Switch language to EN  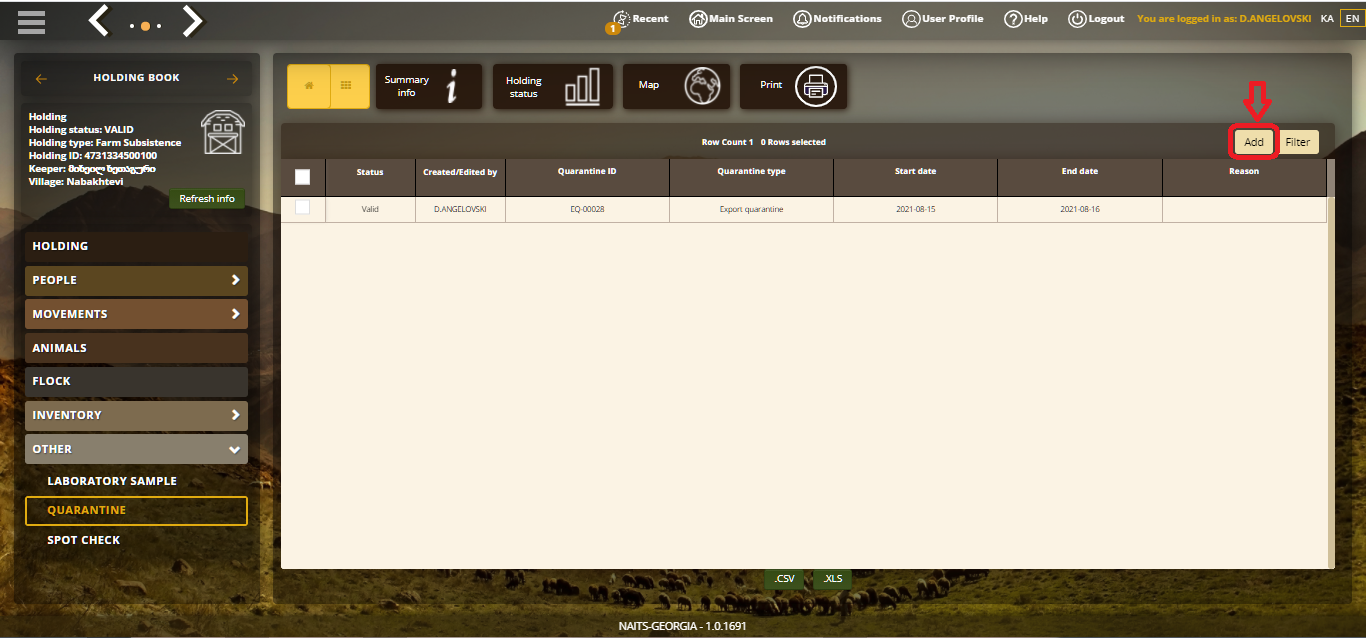[1352, 19]
